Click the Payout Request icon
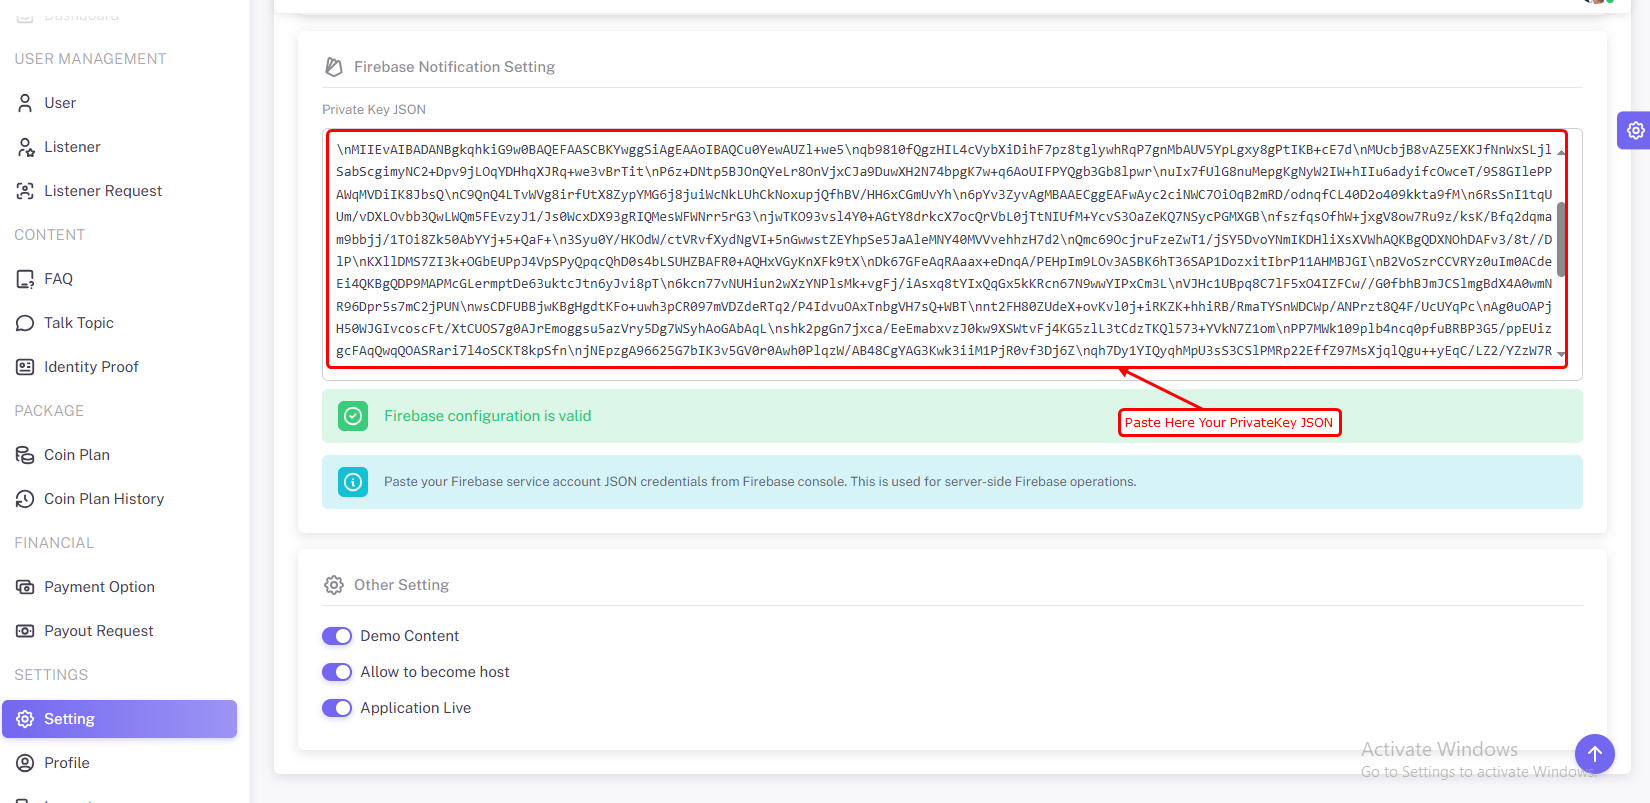Viewport: 1650px width, 803px height. (x=25, y=631)
